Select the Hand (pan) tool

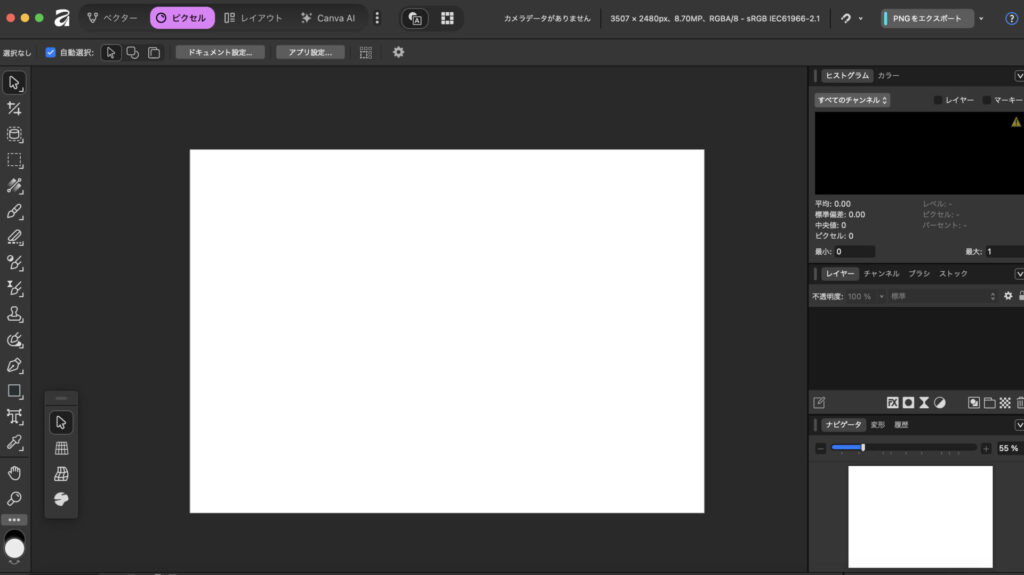[x=14, y=472]
